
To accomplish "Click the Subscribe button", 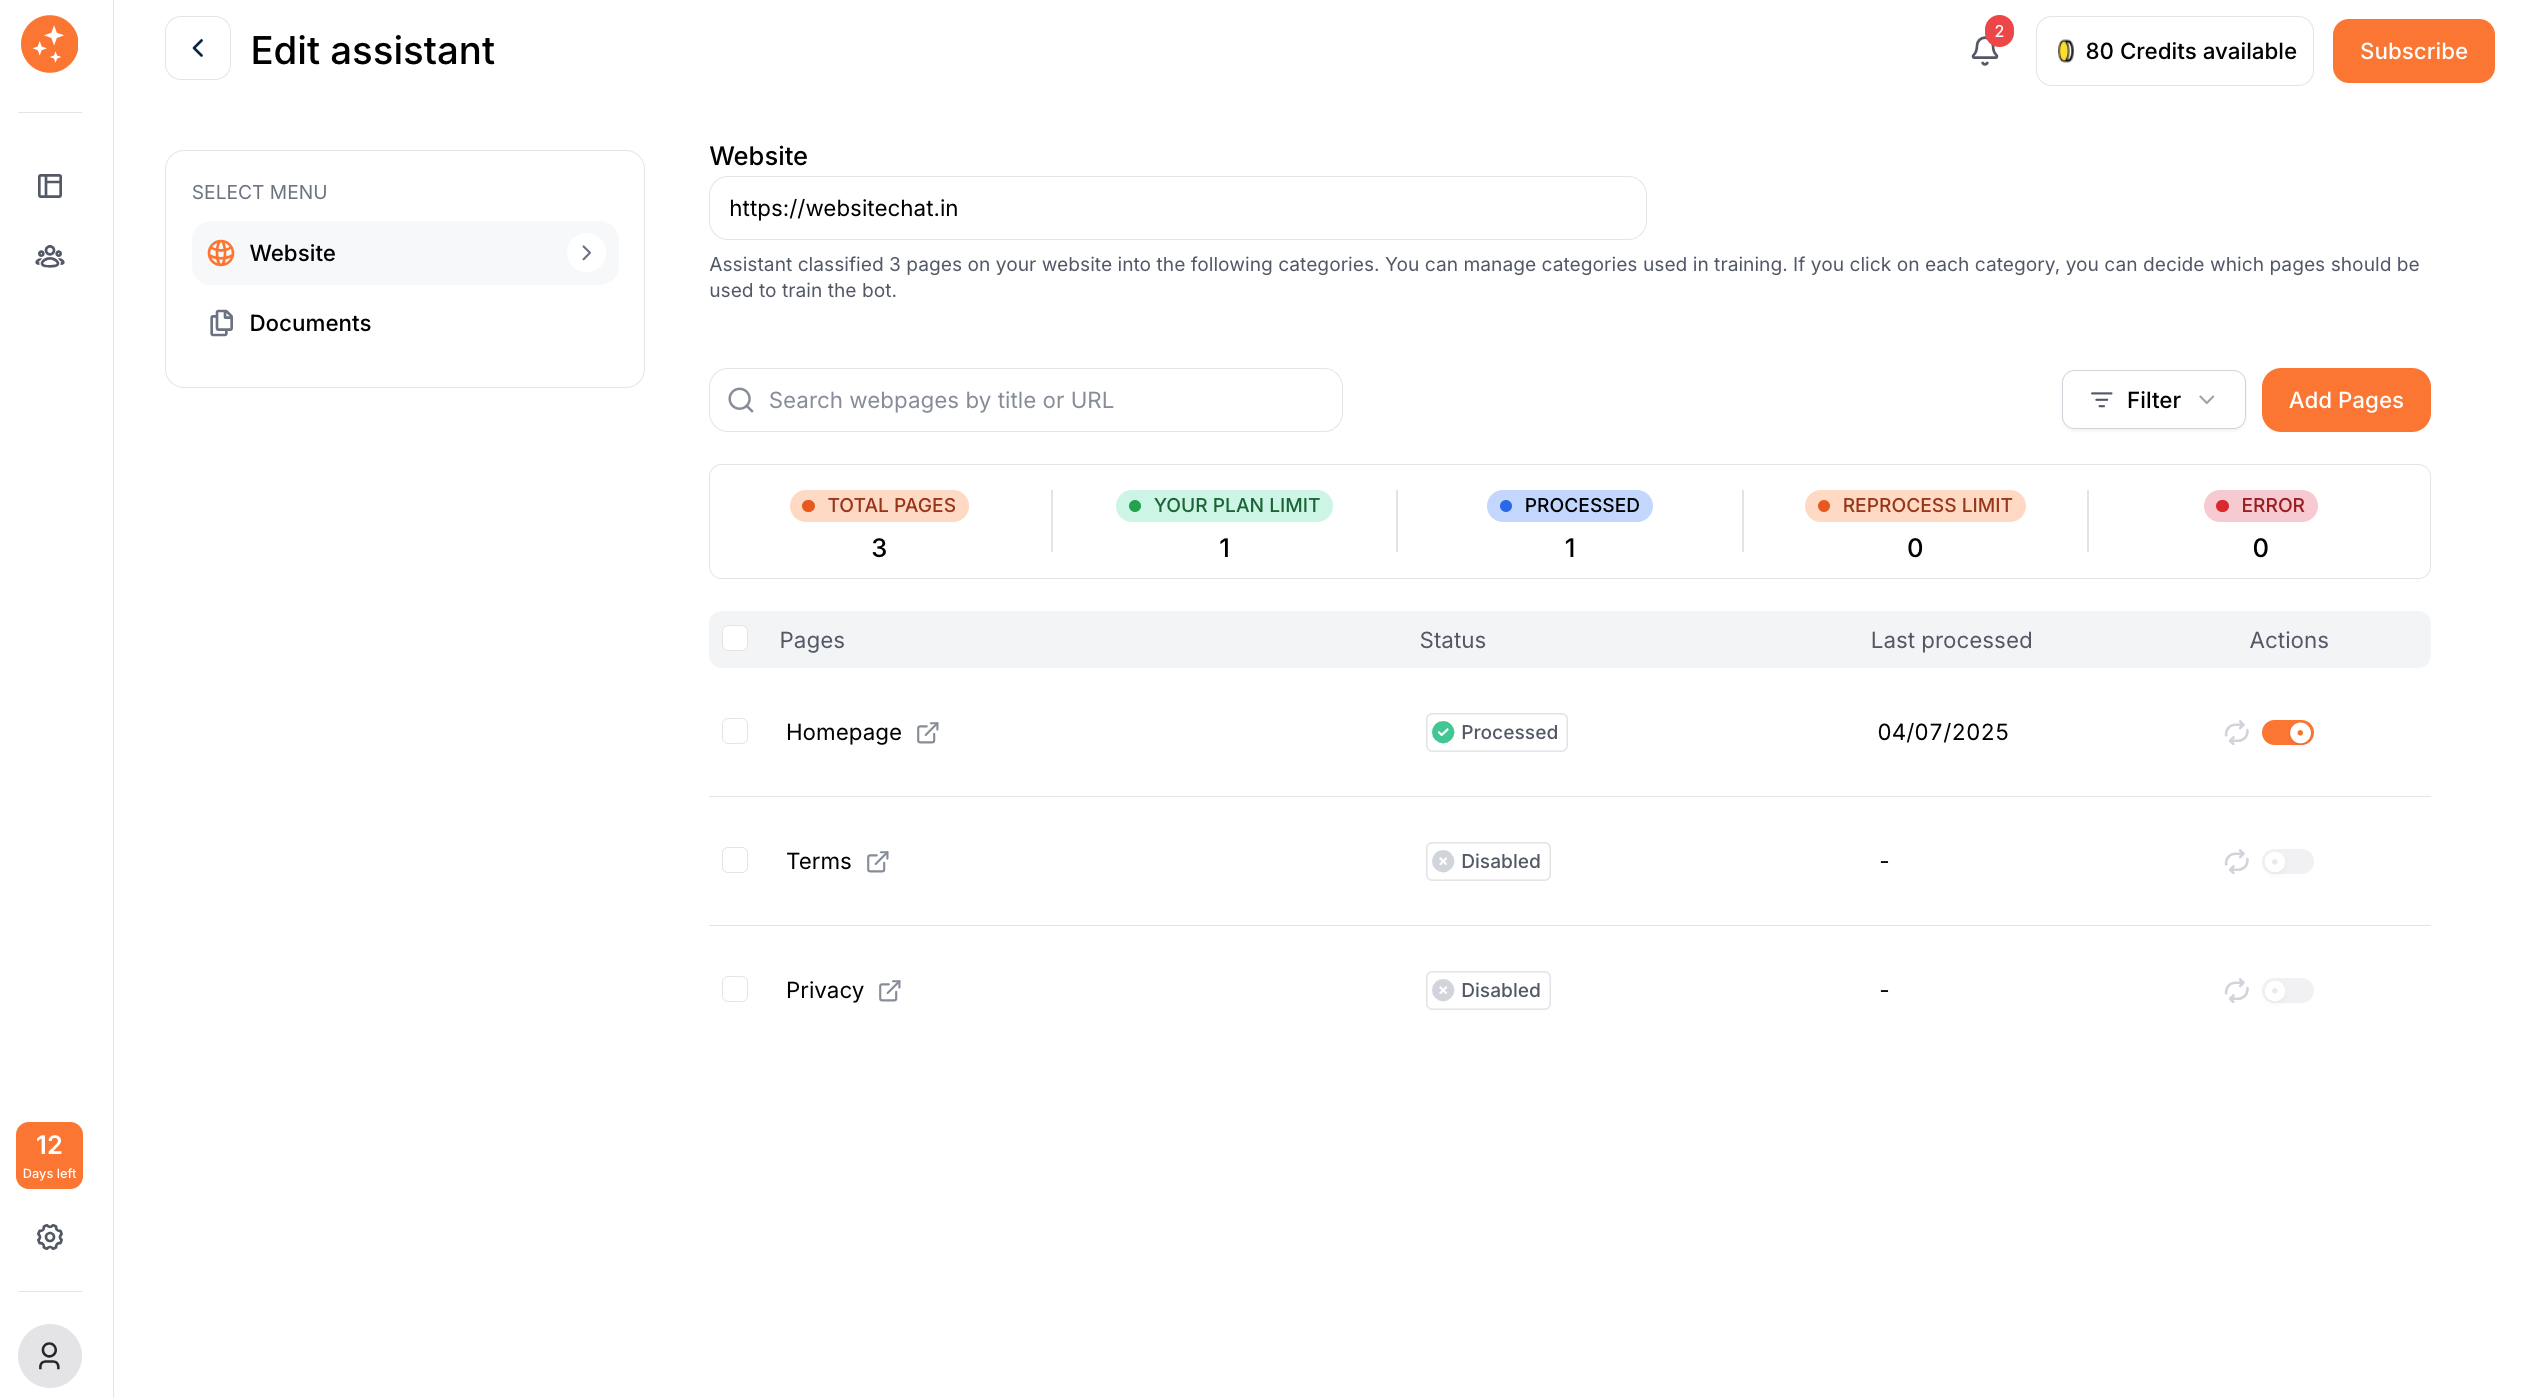I will click(x=2412, y=51).
